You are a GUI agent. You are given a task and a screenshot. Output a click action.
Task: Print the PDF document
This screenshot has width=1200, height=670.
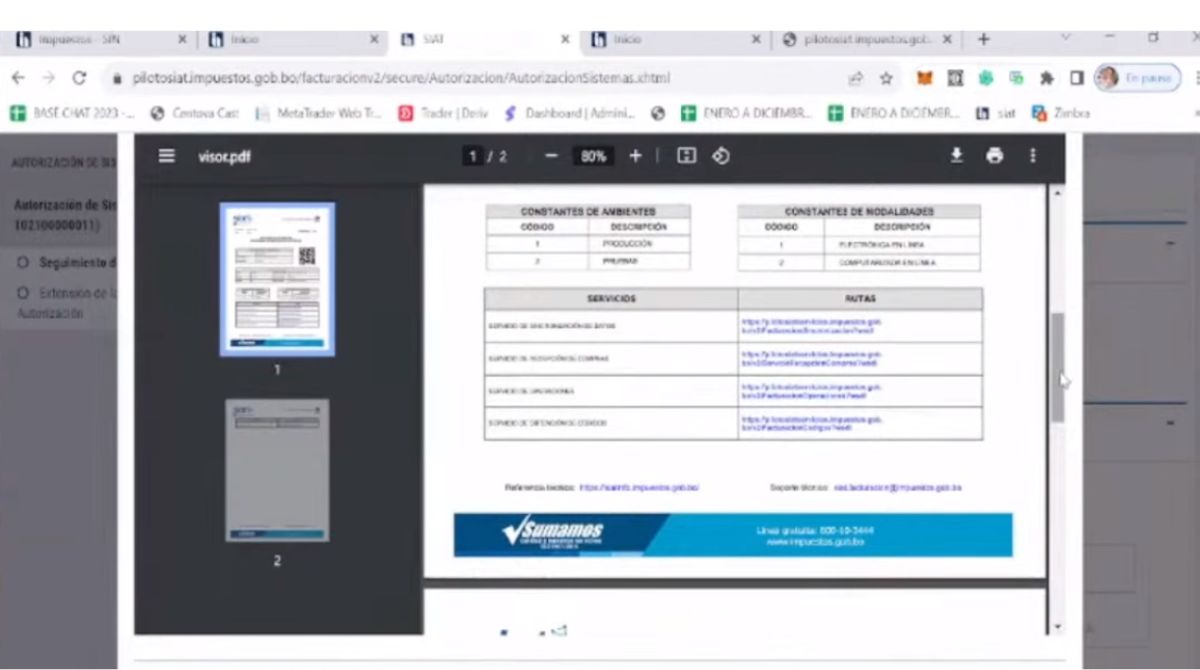994,156
